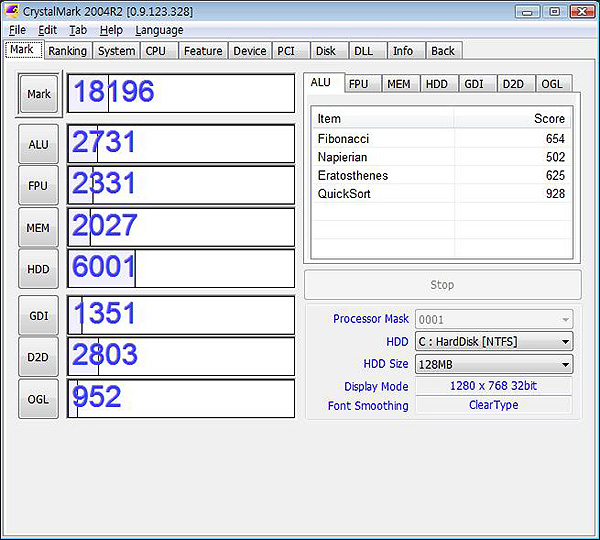Run the FPU benchmark button
Viewport: 600px width, 540px height.
point(38,186)
